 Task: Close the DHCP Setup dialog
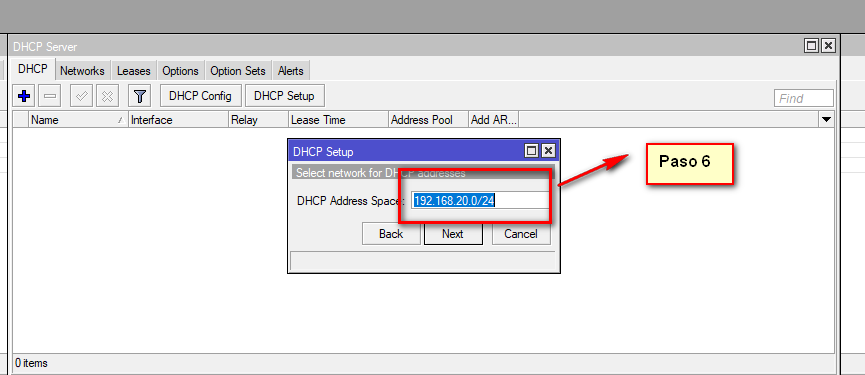tap(548, 151)
